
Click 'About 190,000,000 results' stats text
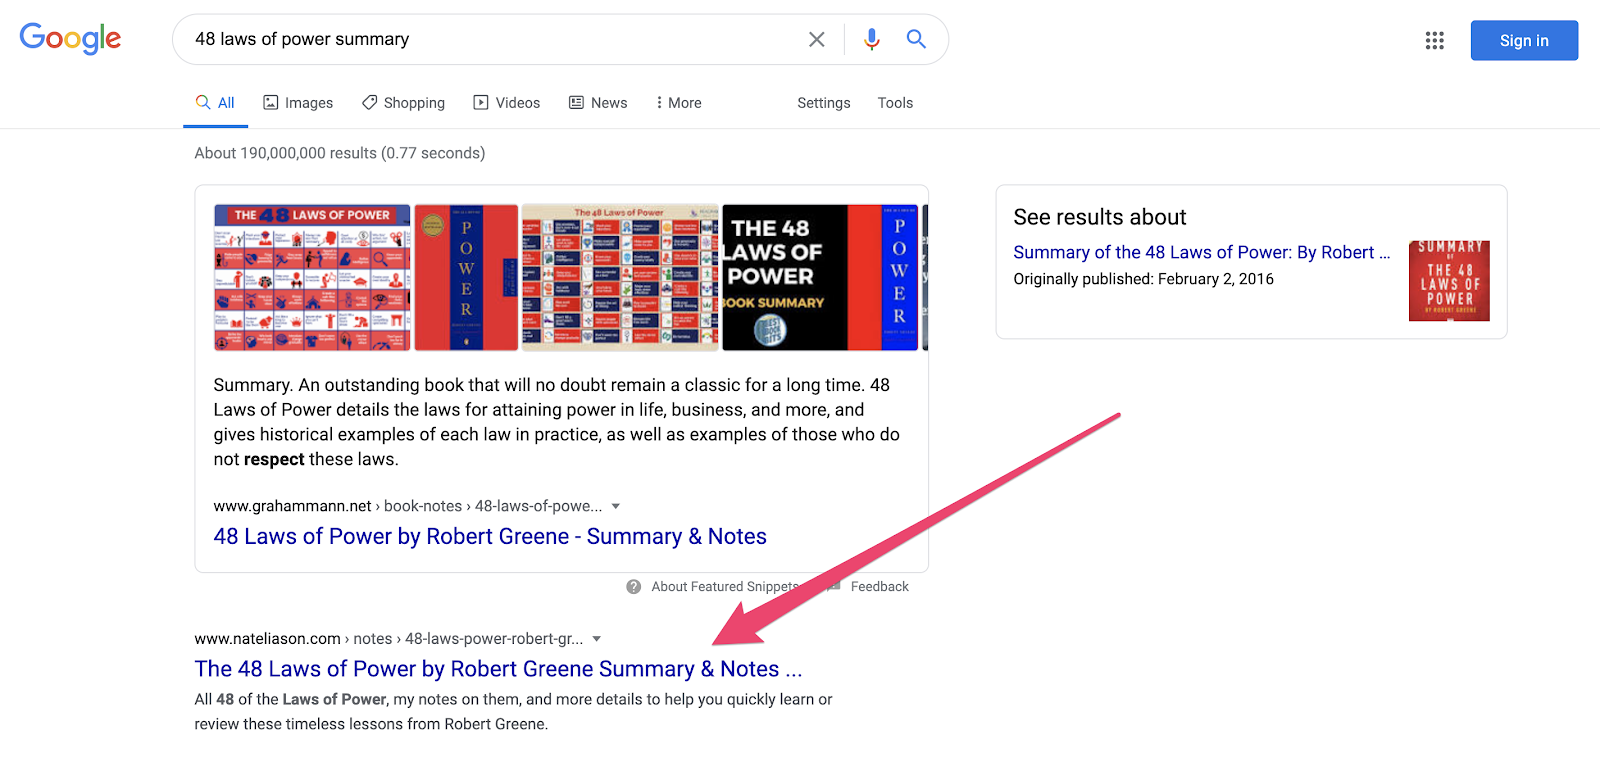(340, 153)
